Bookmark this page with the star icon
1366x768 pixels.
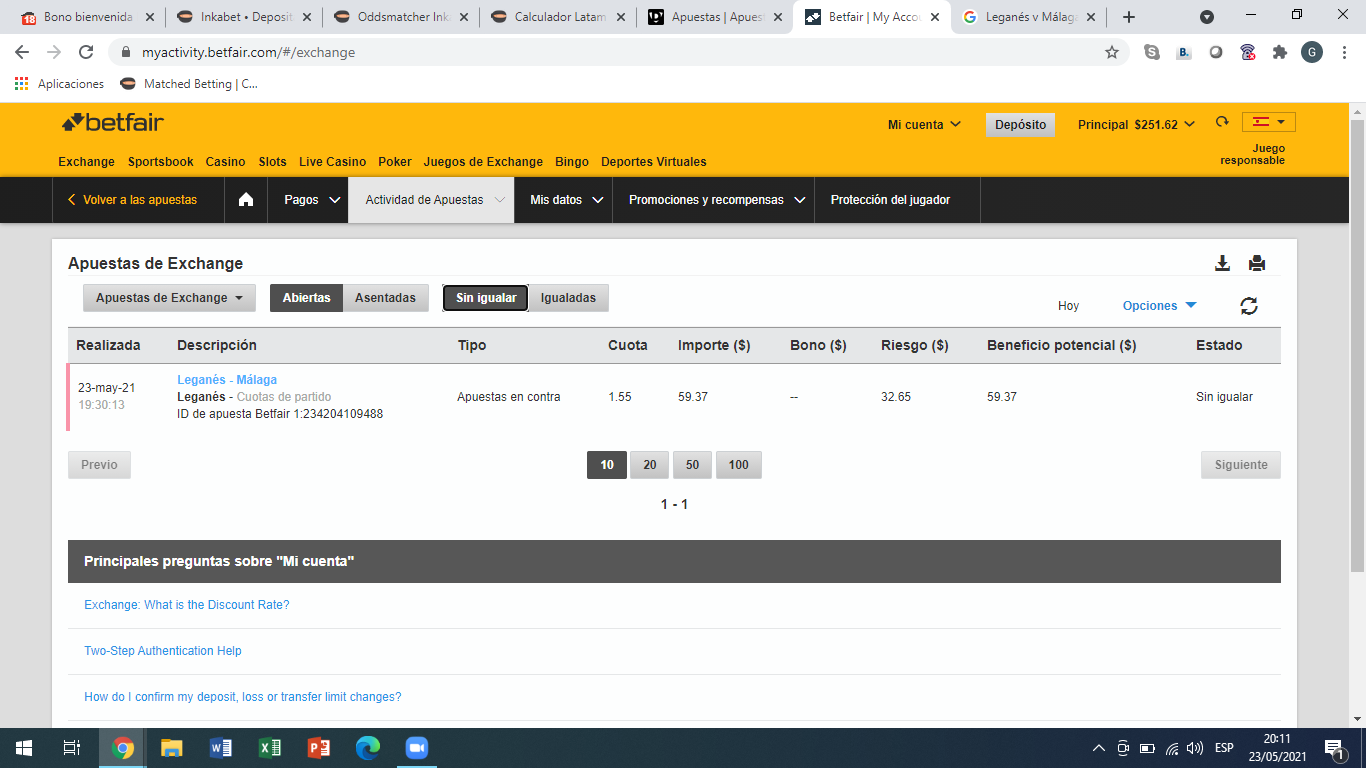(x=1112, y=52)
